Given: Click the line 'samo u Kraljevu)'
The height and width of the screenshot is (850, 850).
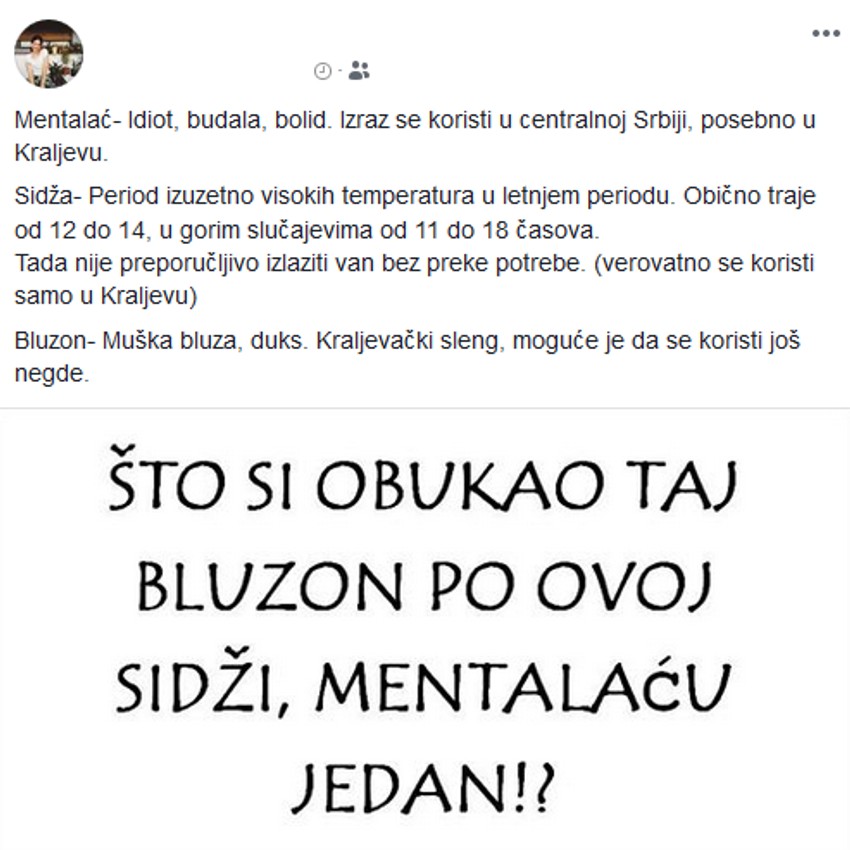Looking at the screenshot, I should [106, 297].
